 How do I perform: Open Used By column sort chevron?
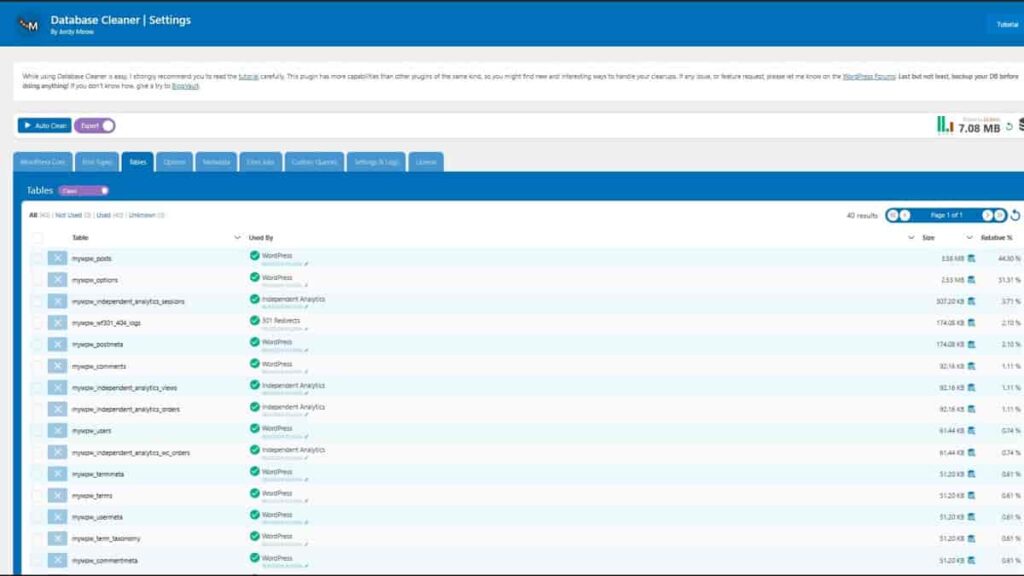pyautogui.click(x=911, y=238)
